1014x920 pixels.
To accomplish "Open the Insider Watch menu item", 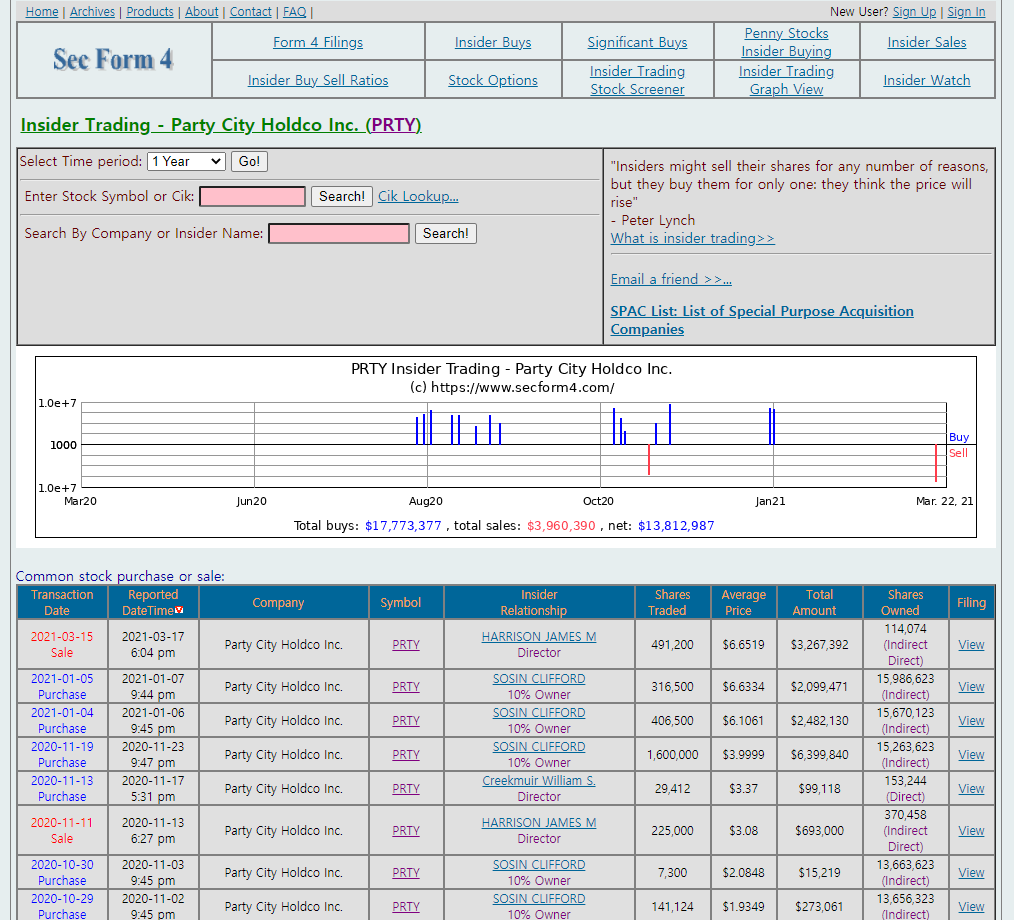I will click(x=927, y=80).
